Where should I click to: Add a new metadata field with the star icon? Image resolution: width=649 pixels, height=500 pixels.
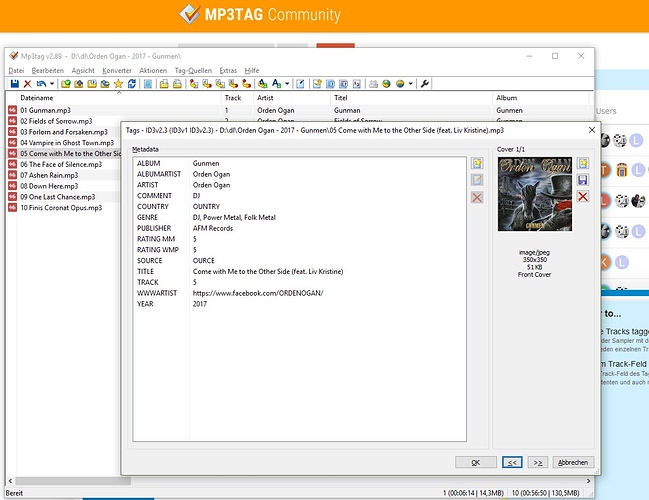[477, 163]
